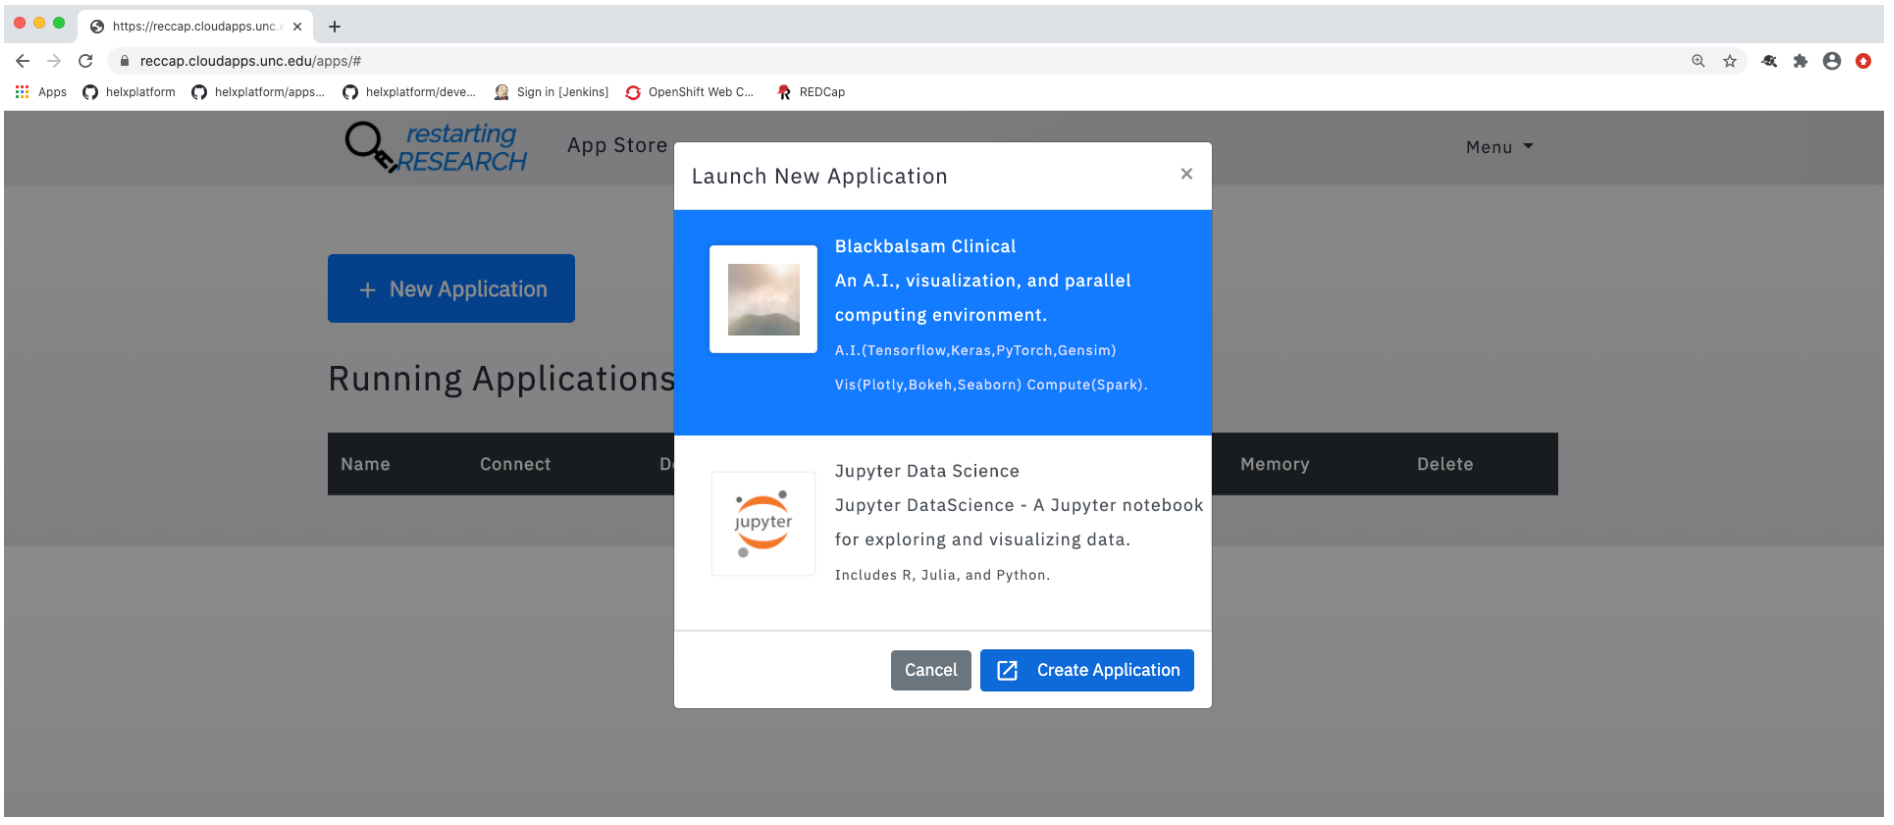Click the macOS yellow minimize window button
This screenshot has width=1894, height=825.
[40, 22]
